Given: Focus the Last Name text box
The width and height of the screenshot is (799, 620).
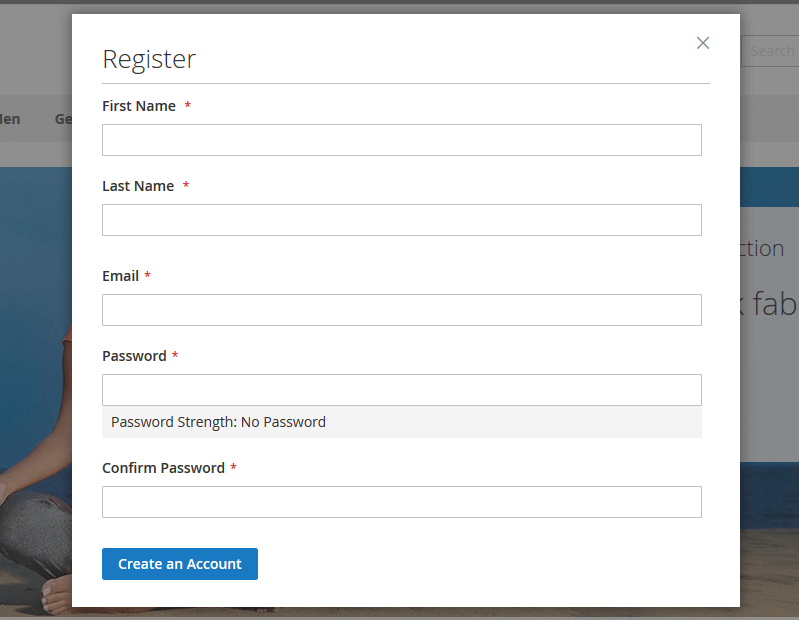Looking at the screenshot, I should pyautogui.click(x=401, y=220).
